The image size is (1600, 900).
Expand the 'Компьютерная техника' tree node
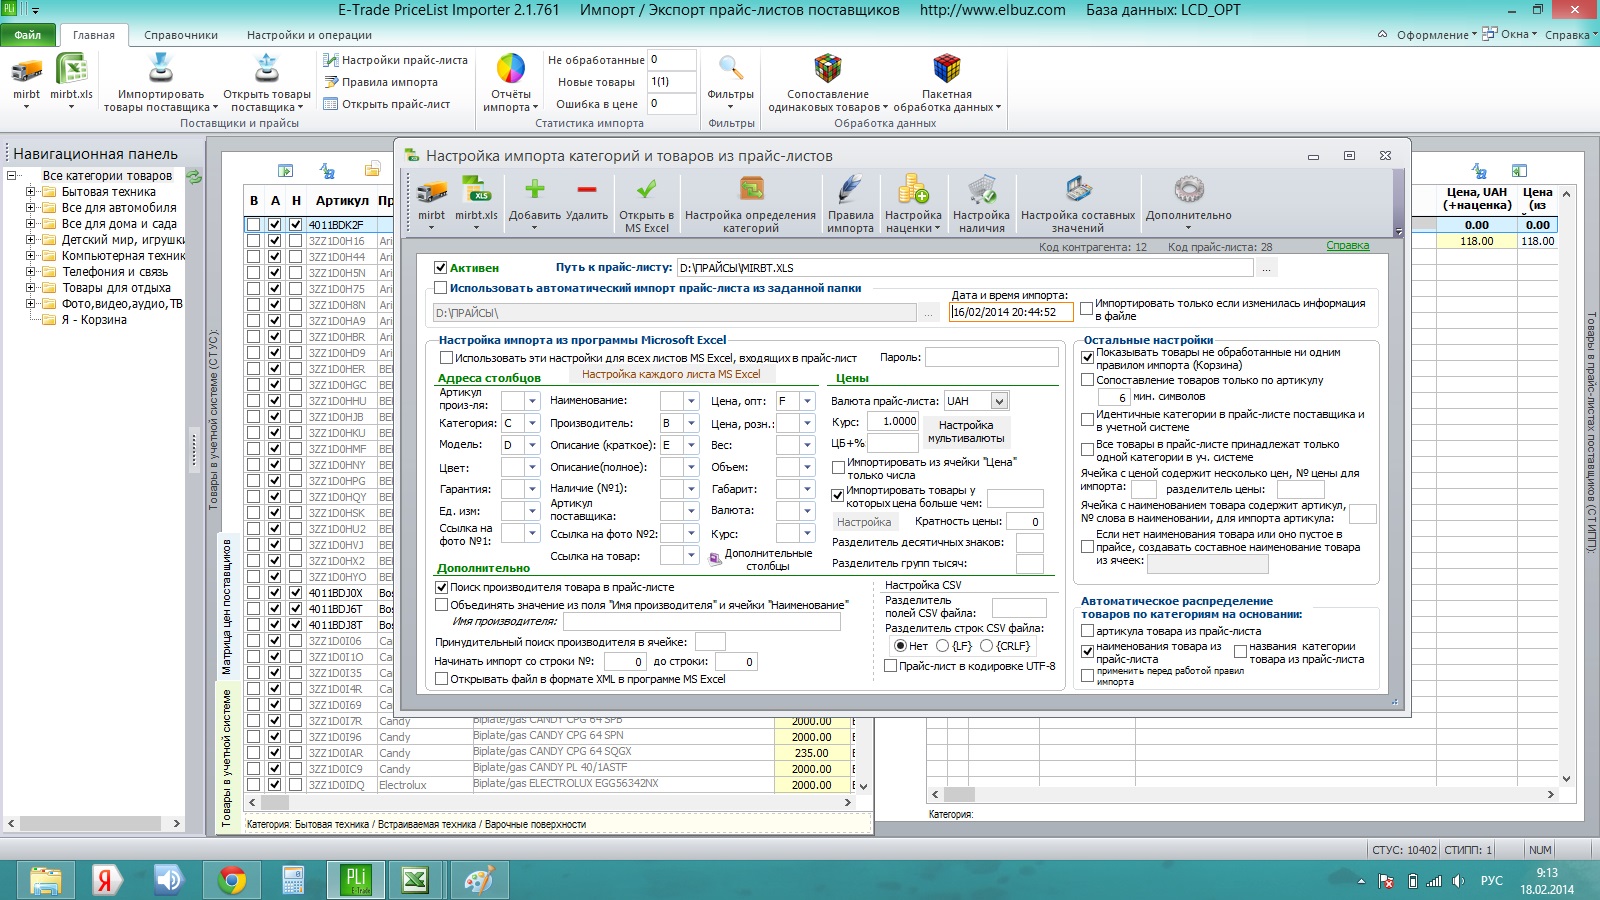(30, 256)
